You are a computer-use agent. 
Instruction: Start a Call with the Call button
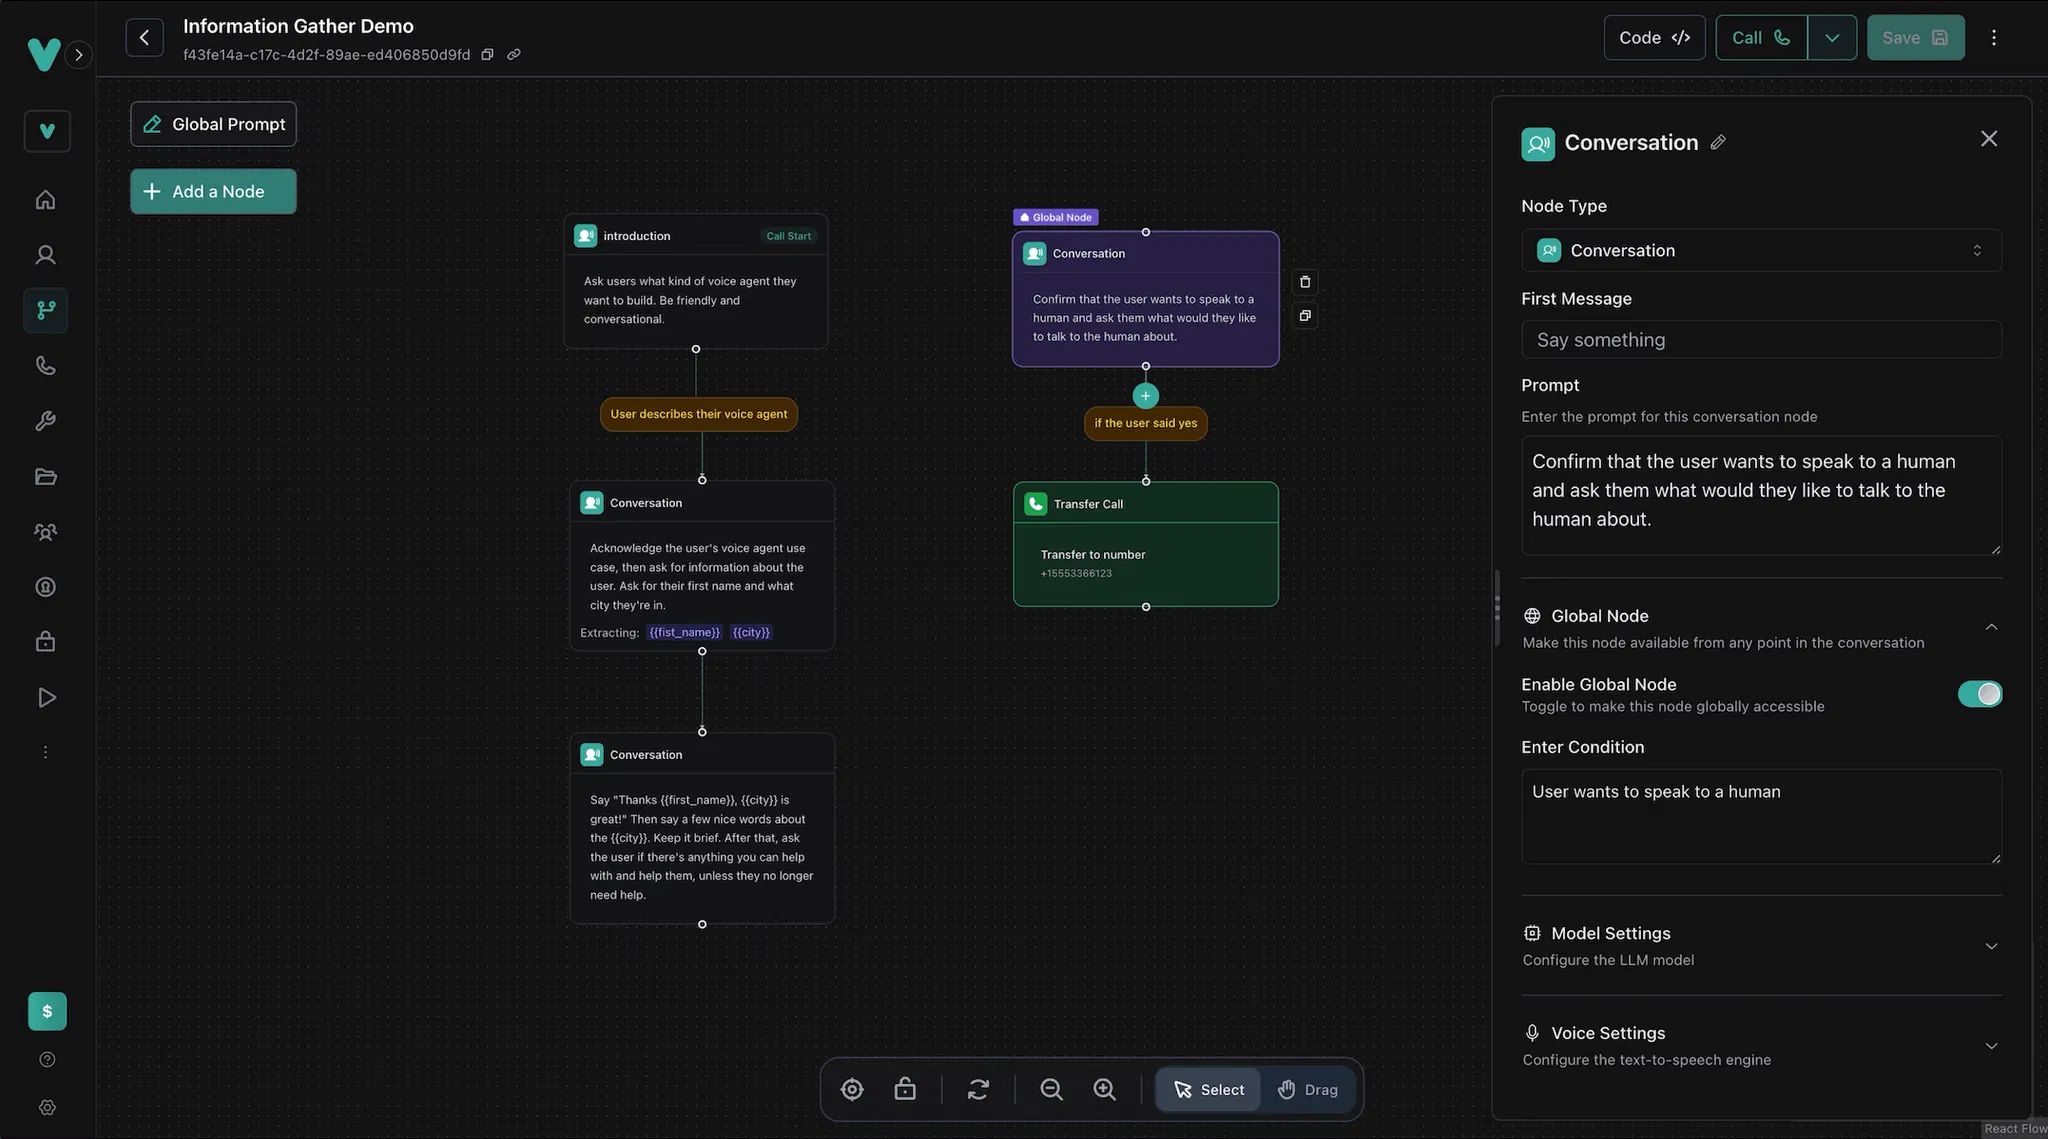coord(1761,38)
